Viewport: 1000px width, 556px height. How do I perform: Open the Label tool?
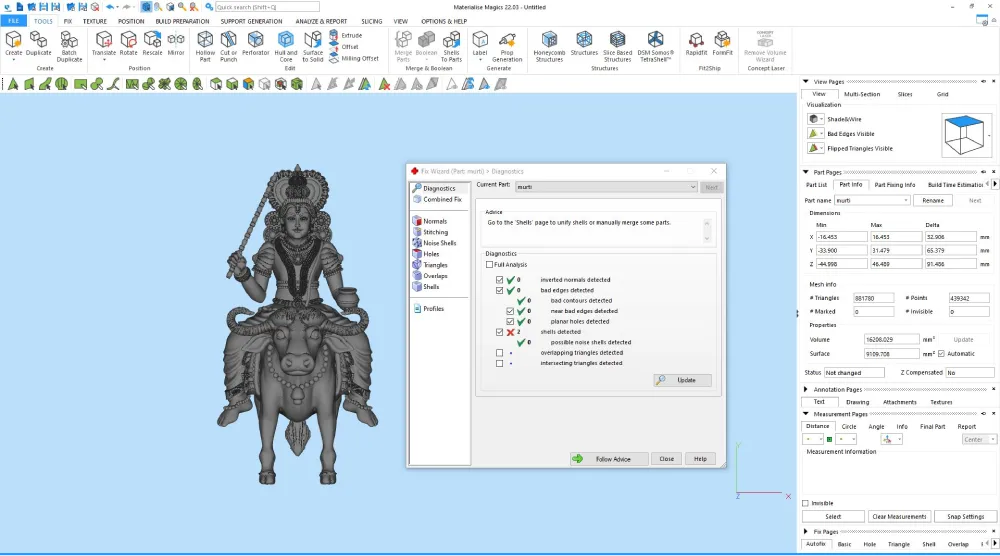pos(480,46)
